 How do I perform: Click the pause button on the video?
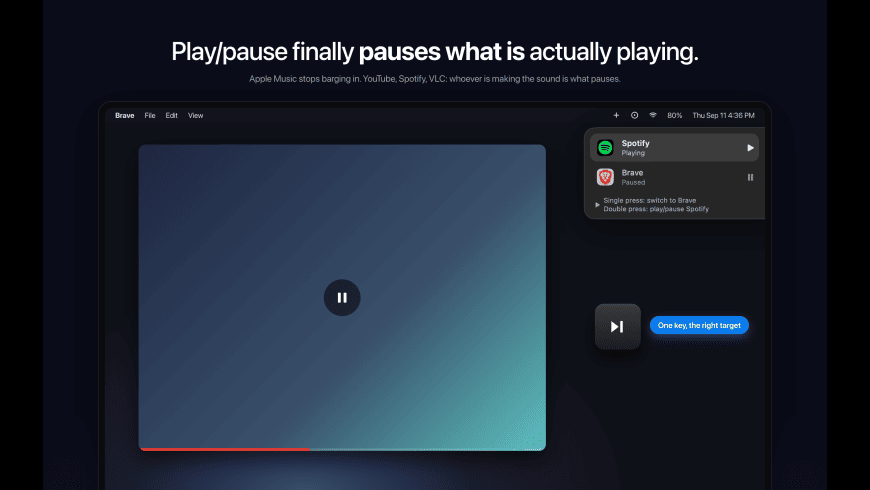tap(342, 297)
